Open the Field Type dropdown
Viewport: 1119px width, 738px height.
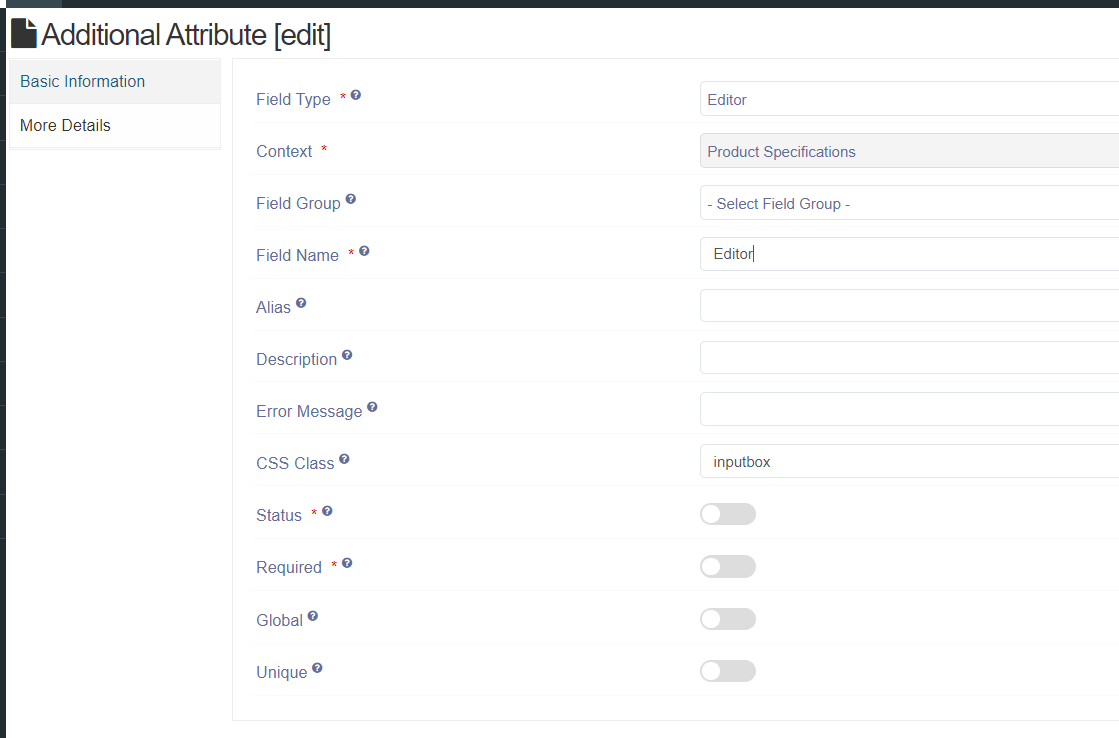pos(908,99)
